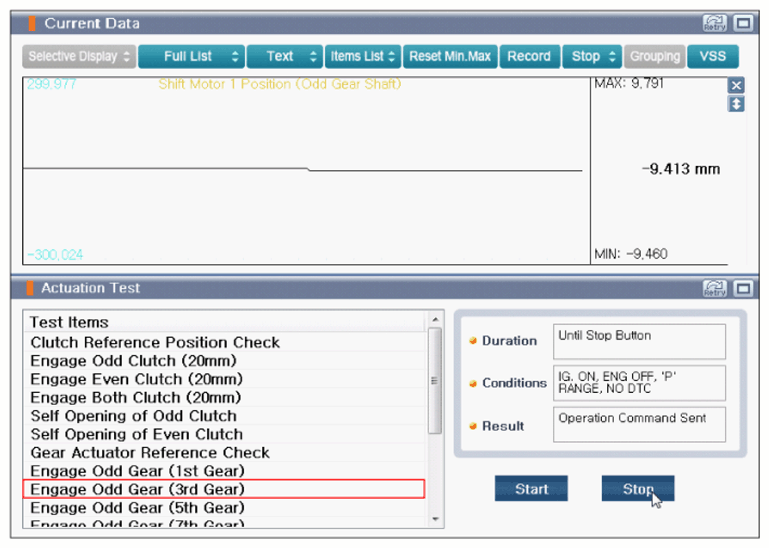769x548 pixels.
Task: Maximize the Actuation Test panel
Action: 743,288
